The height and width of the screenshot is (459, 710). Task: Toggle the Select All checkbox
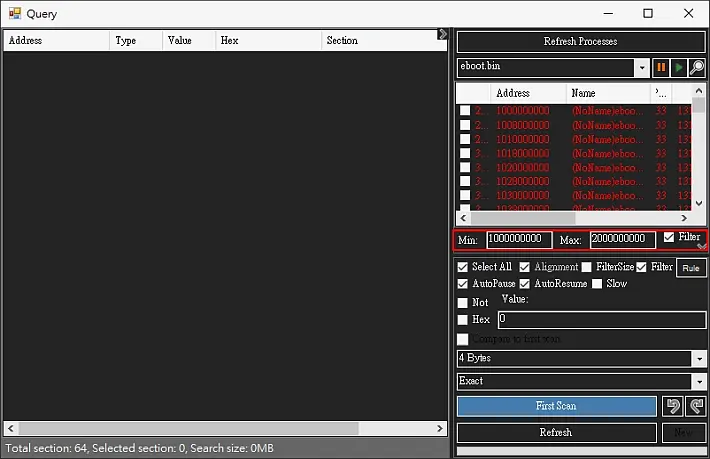[x=462, y=267]
